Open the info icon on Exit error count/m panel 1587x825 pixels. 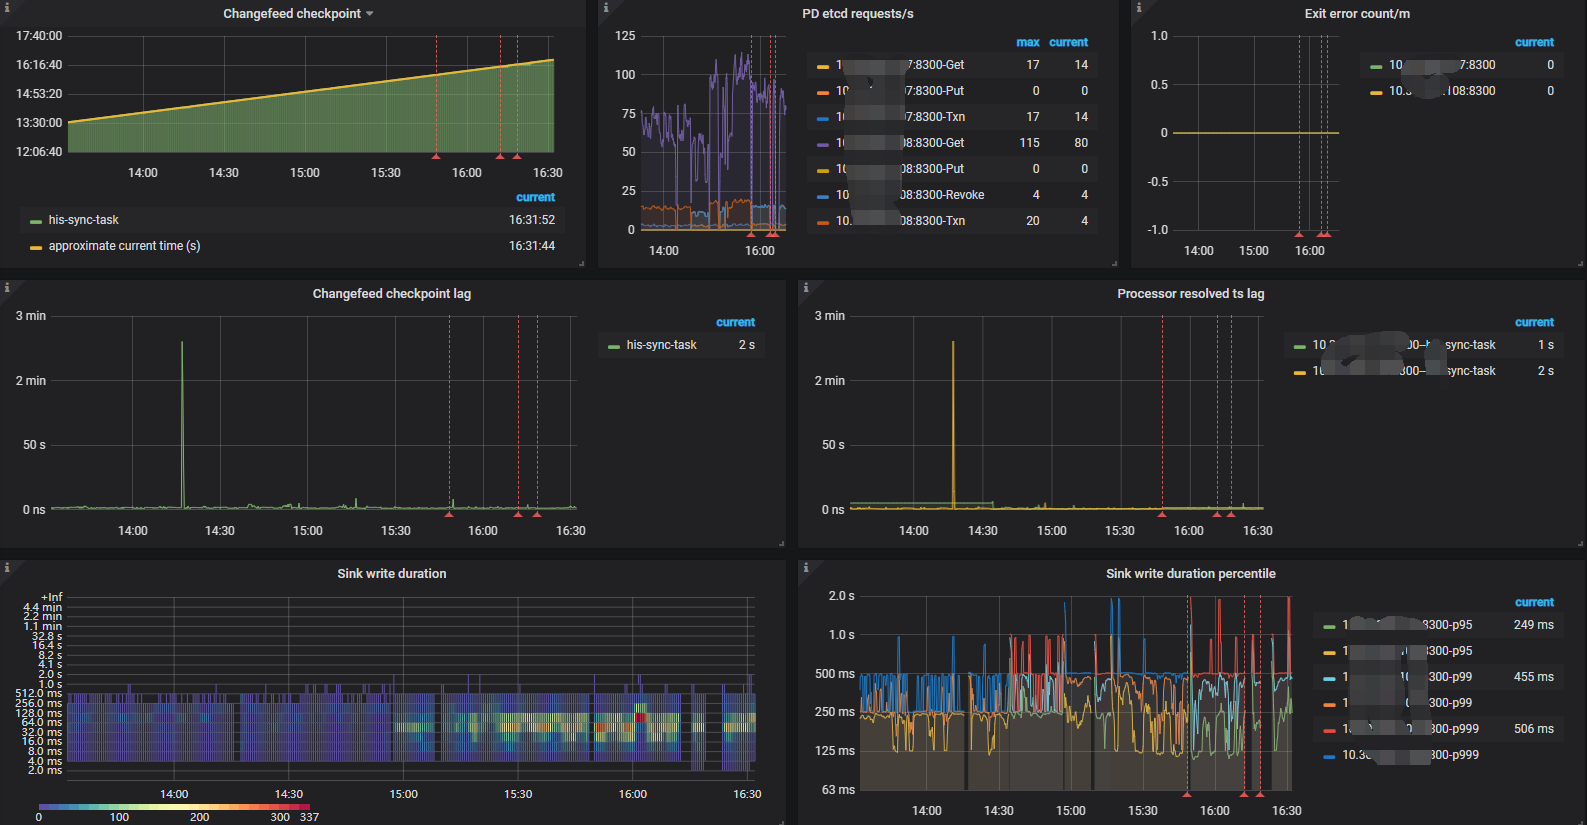tap(1138, 7)
